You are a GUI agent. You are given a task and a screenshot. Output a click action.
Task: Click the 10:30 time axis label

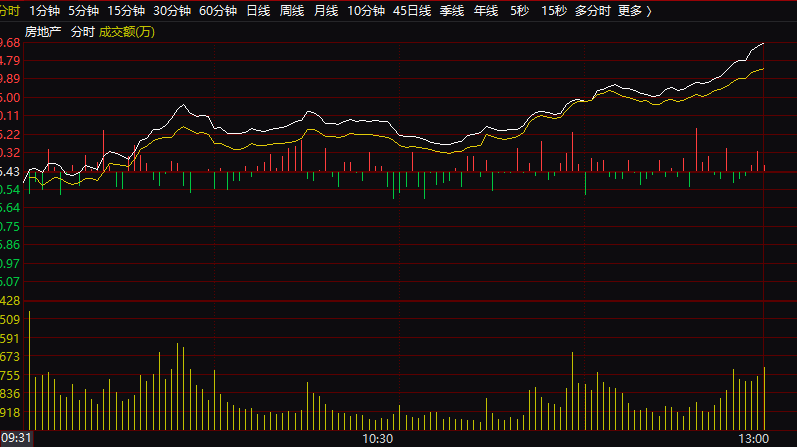tap(377, 438)
